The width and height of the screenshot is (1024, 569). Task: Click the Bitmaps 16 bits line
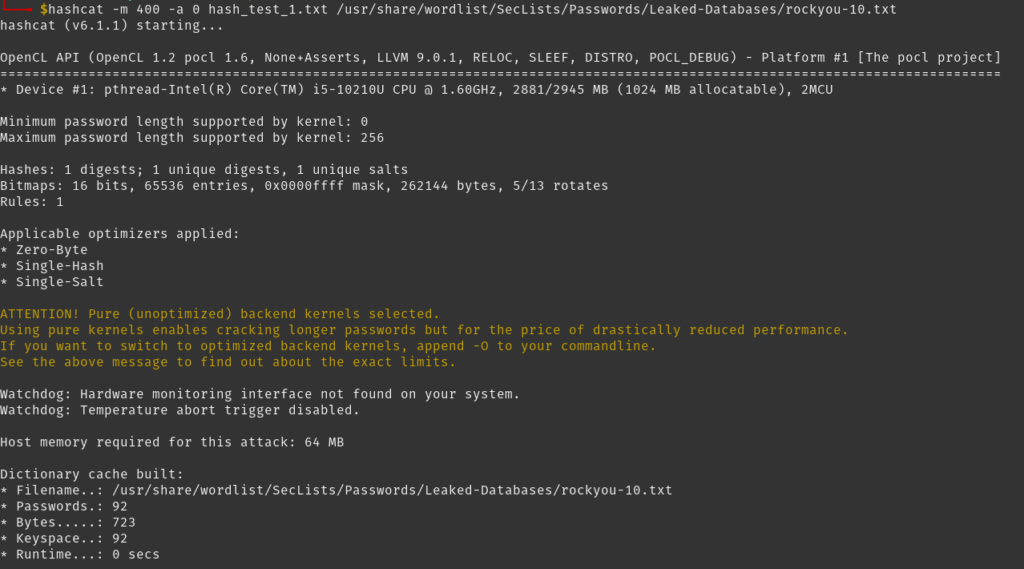point(304,185)
